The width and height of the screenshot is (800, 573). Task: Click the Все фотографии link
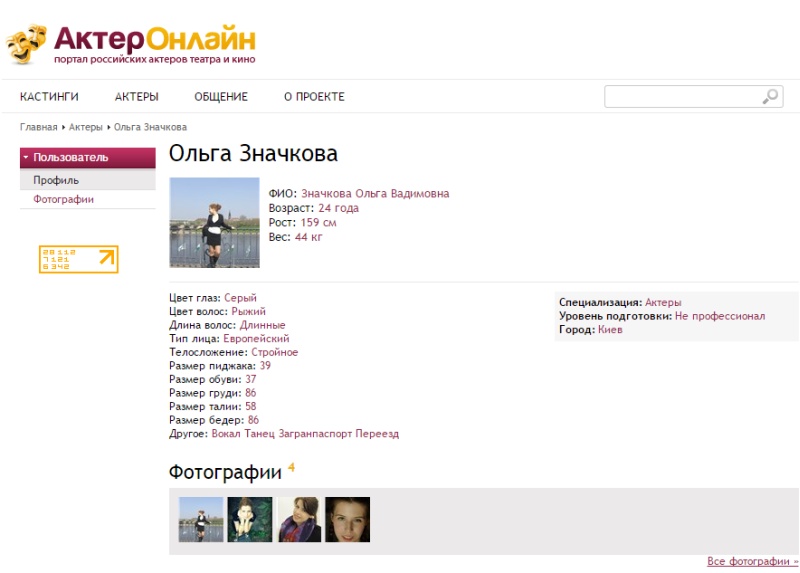[753, 561]
